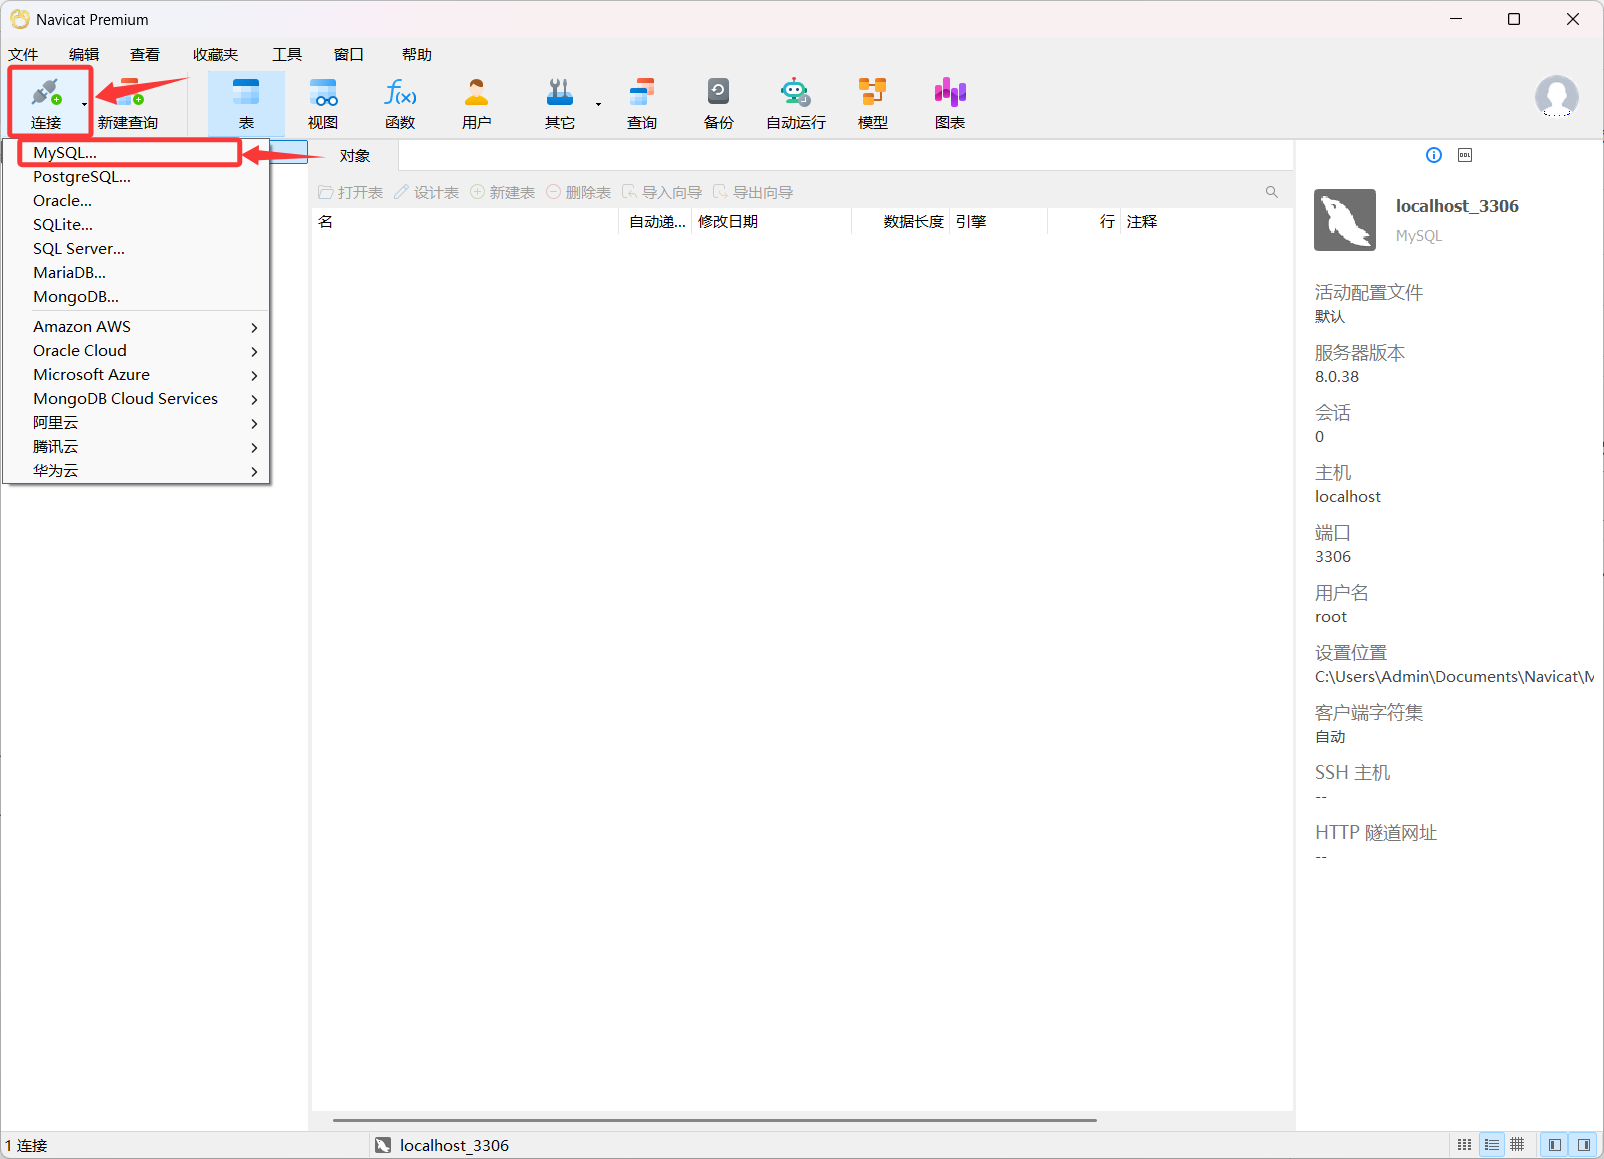
Task: Click the horizontal scrollbar of object list
Action: coord(714,1120)
